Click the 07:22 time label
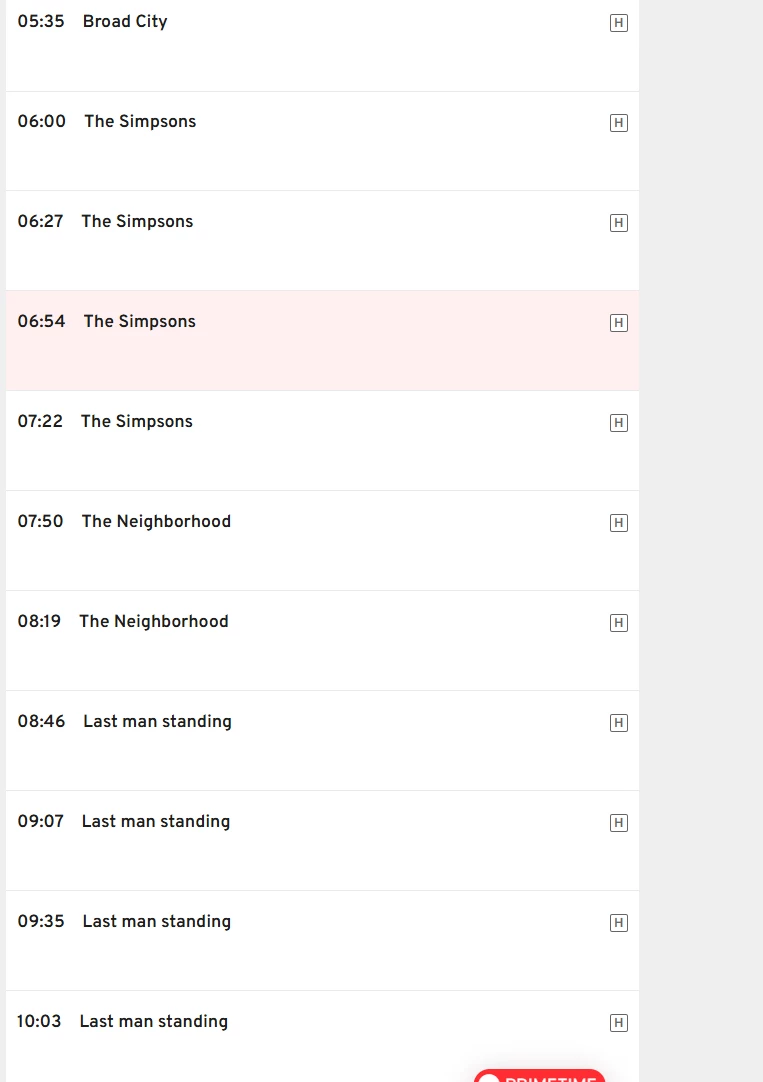The width and height of the screenshot is (763, 1082). coord(40,422)
